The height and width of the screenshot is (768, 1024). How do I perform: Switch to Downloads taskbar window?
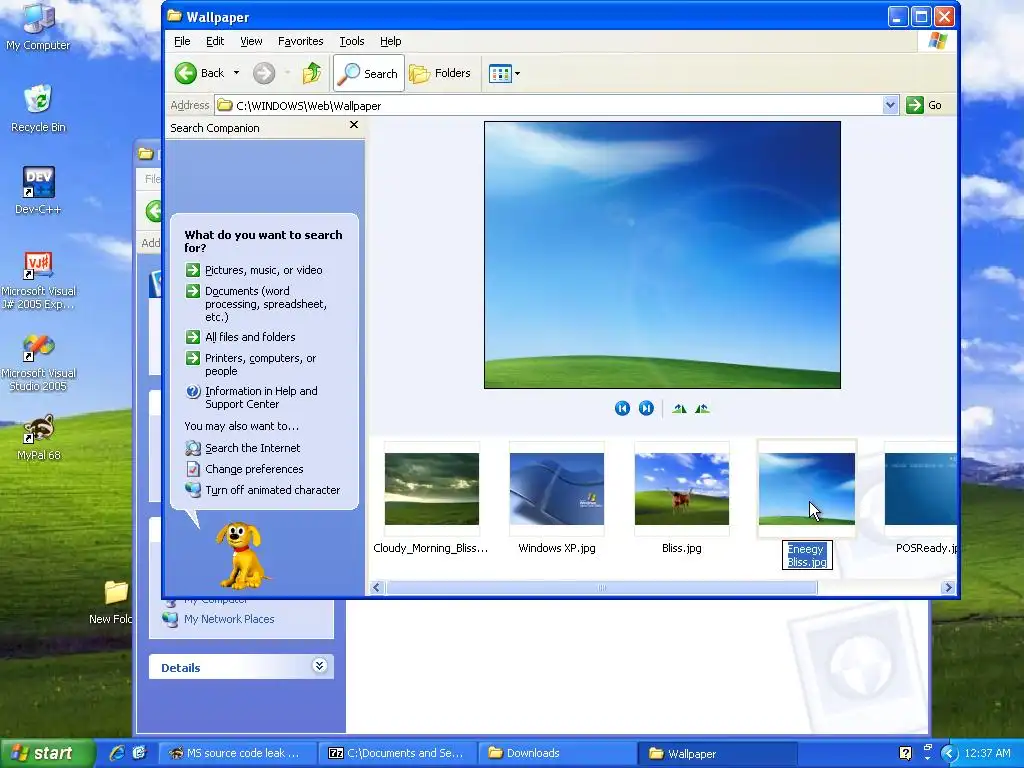(x=558, y=754)
